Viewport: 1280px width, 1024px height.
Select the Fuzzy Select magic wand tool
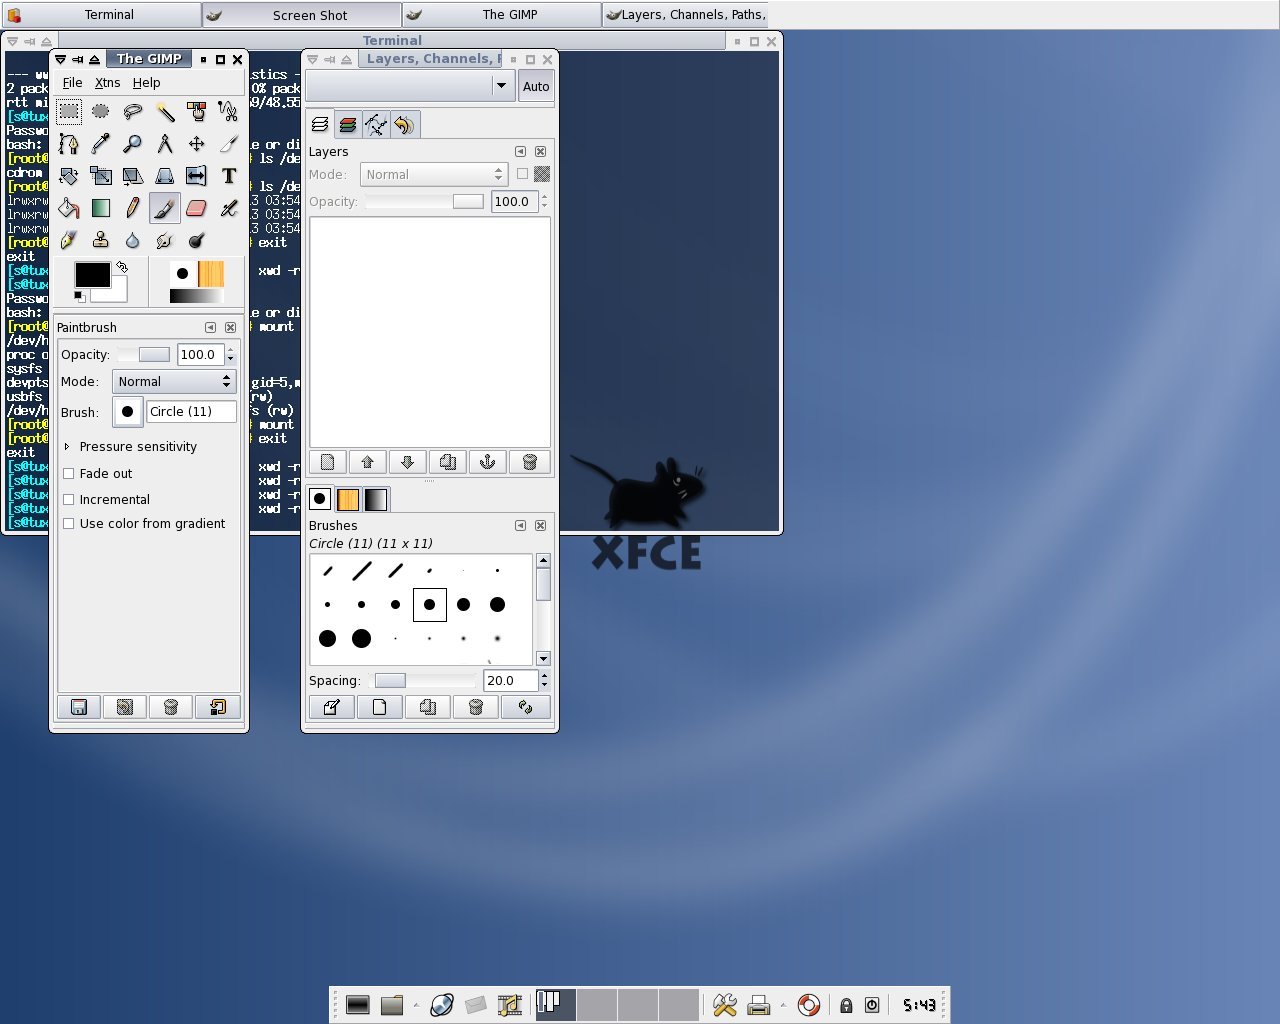165,111
